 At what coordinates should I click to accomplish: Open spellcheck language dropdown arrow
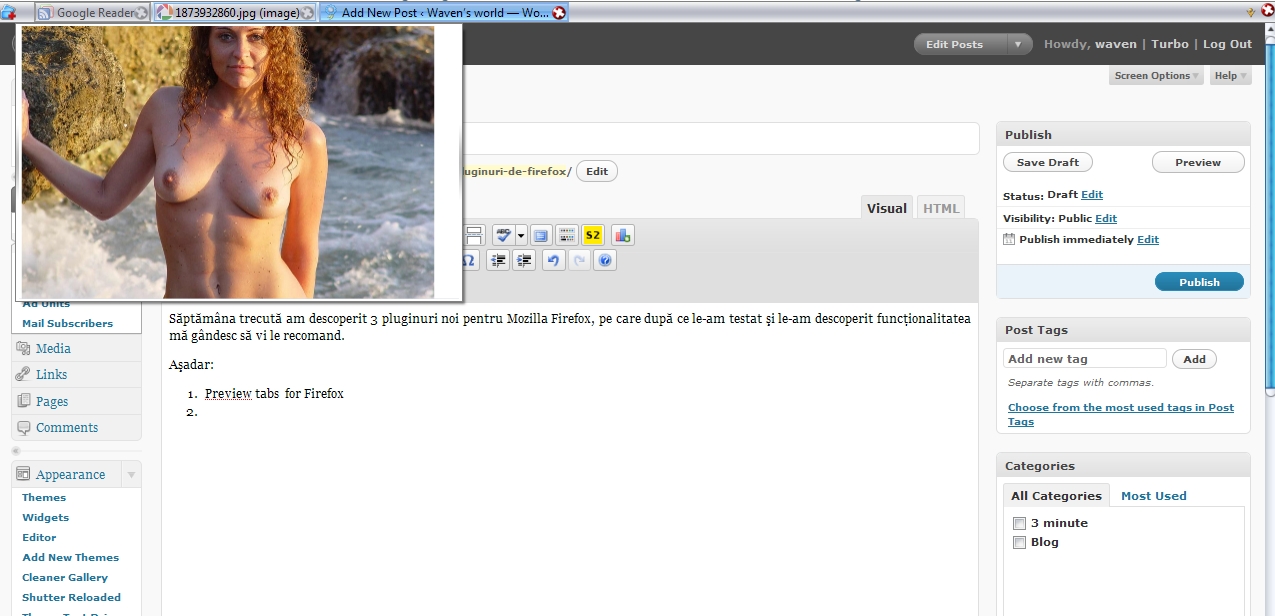coord(521,236)
